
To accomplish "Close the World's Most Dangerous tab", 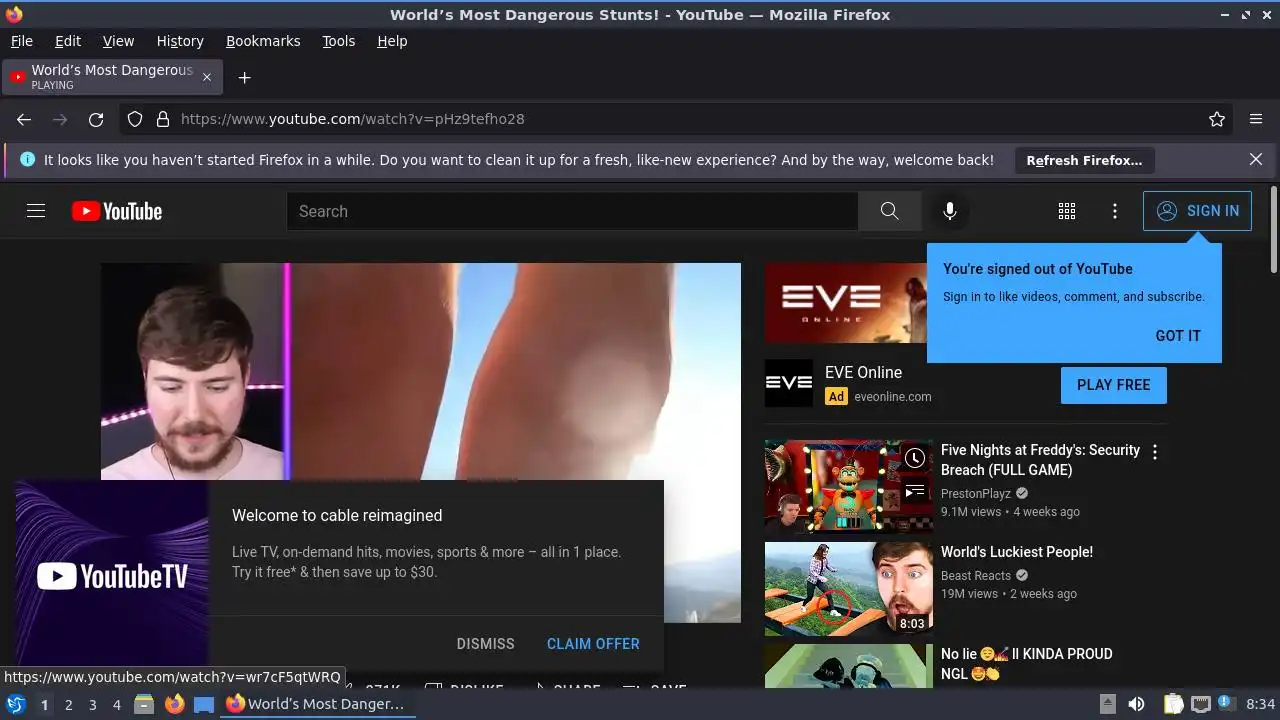I will (x=207, y=77).
